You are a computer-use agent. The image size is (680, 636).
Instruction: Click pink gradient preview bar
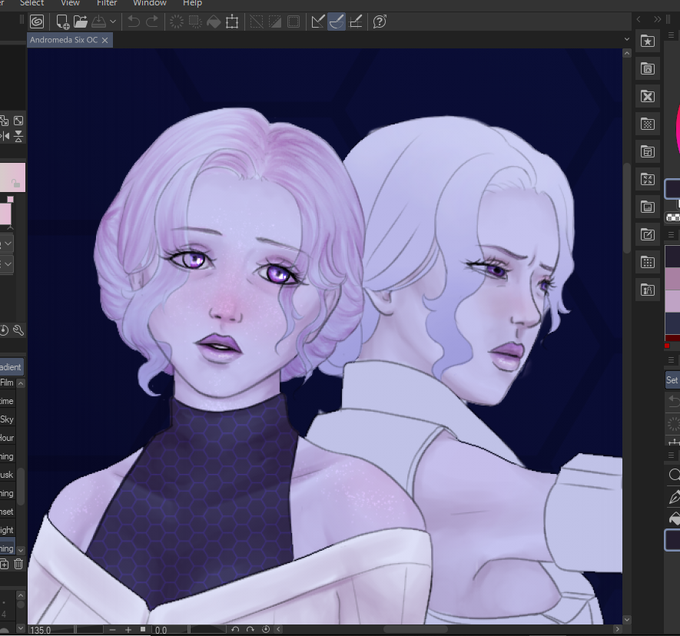point(13,177)
